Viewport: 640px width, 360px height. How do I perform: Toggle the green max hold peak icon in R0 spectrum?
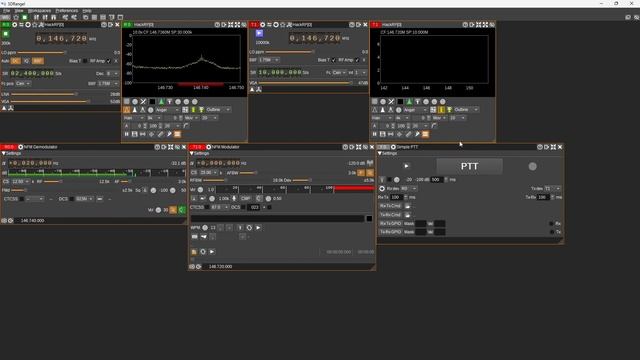pos(161,102)
